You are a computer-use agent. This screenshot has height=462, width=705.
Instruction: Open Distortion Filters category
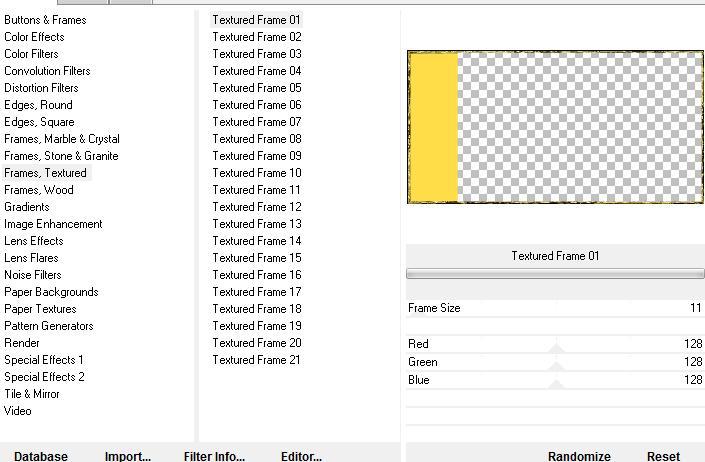click(41, 88)
